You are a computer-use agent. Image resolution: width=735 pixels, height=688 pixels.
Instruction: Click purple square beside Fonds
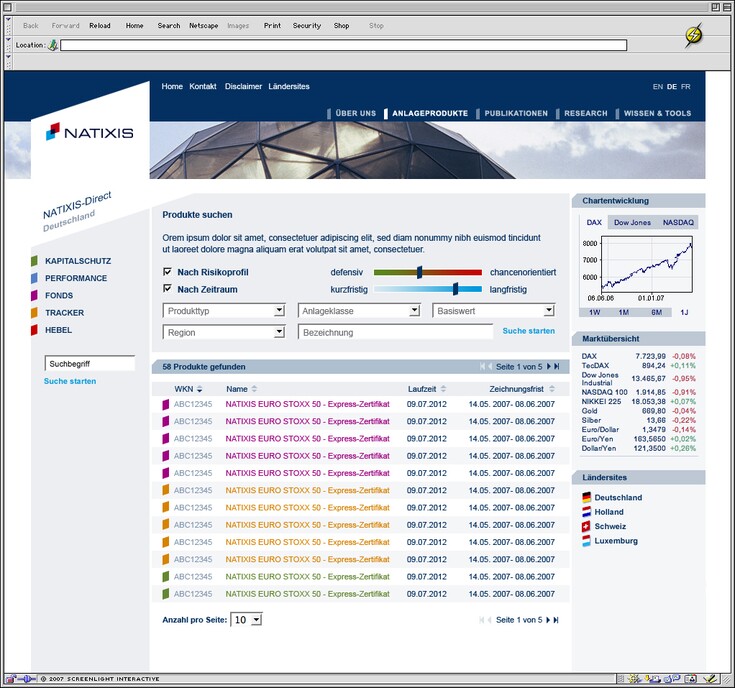tap(34, 295)
